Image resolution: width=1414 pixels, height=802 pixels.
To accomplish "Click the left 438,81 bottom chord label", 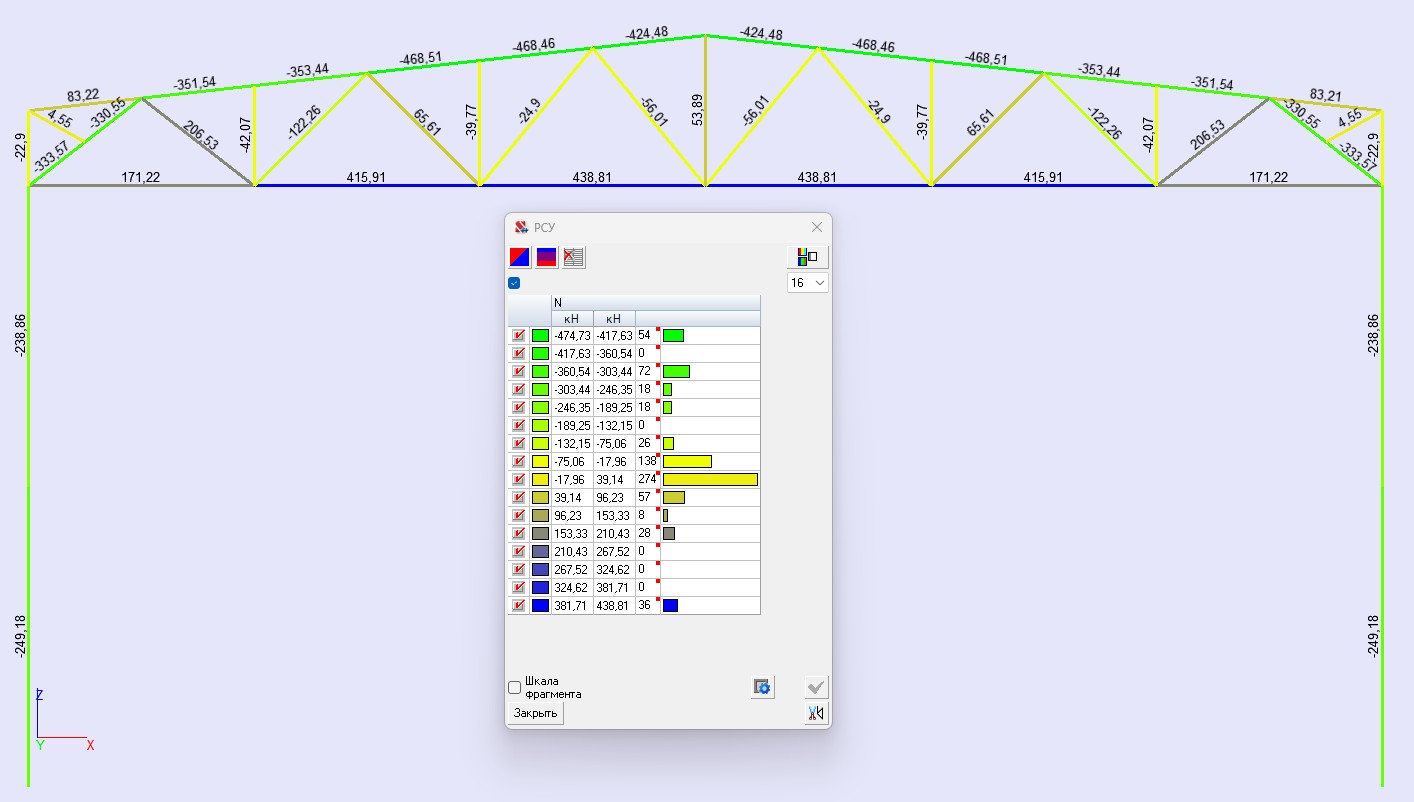I will click(592, 177).
